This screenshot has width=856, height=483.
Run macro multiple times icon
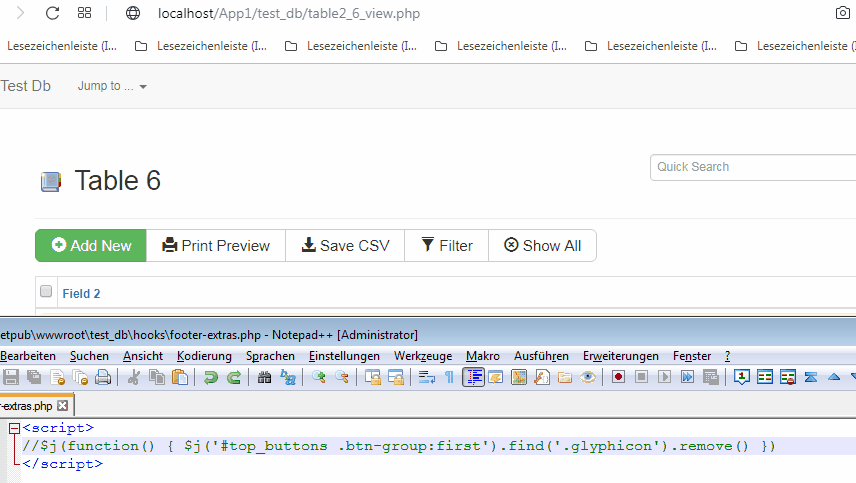pos(687,377)
